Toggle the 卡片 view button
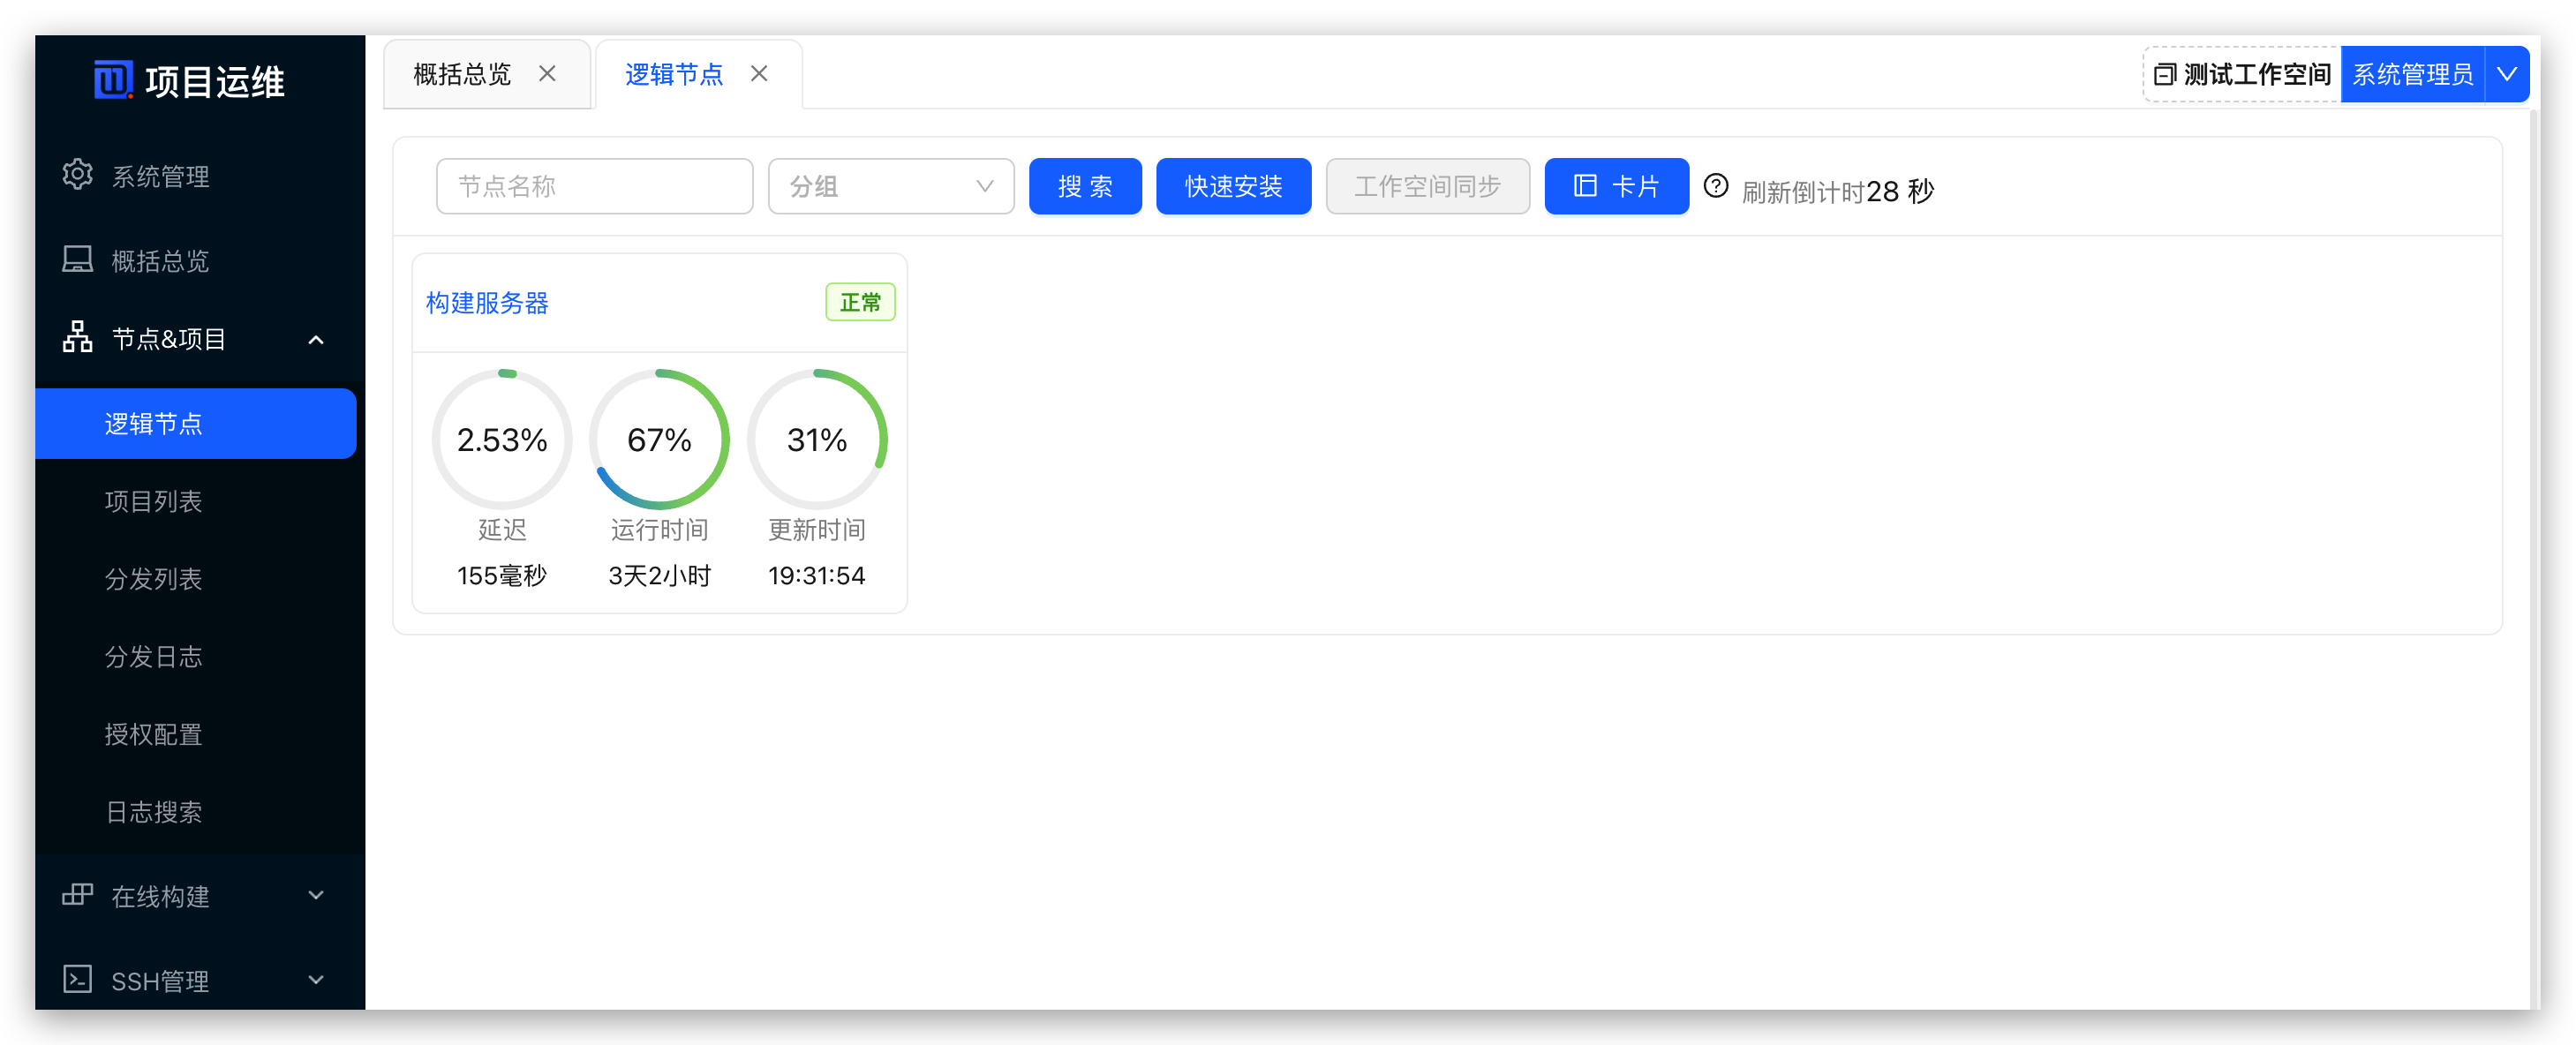 (x=1616, y=186)
